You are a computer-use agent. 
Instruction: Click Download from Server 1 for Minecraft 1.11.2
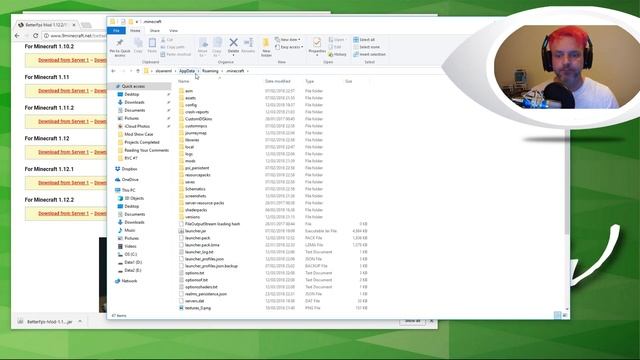(63, 121)
